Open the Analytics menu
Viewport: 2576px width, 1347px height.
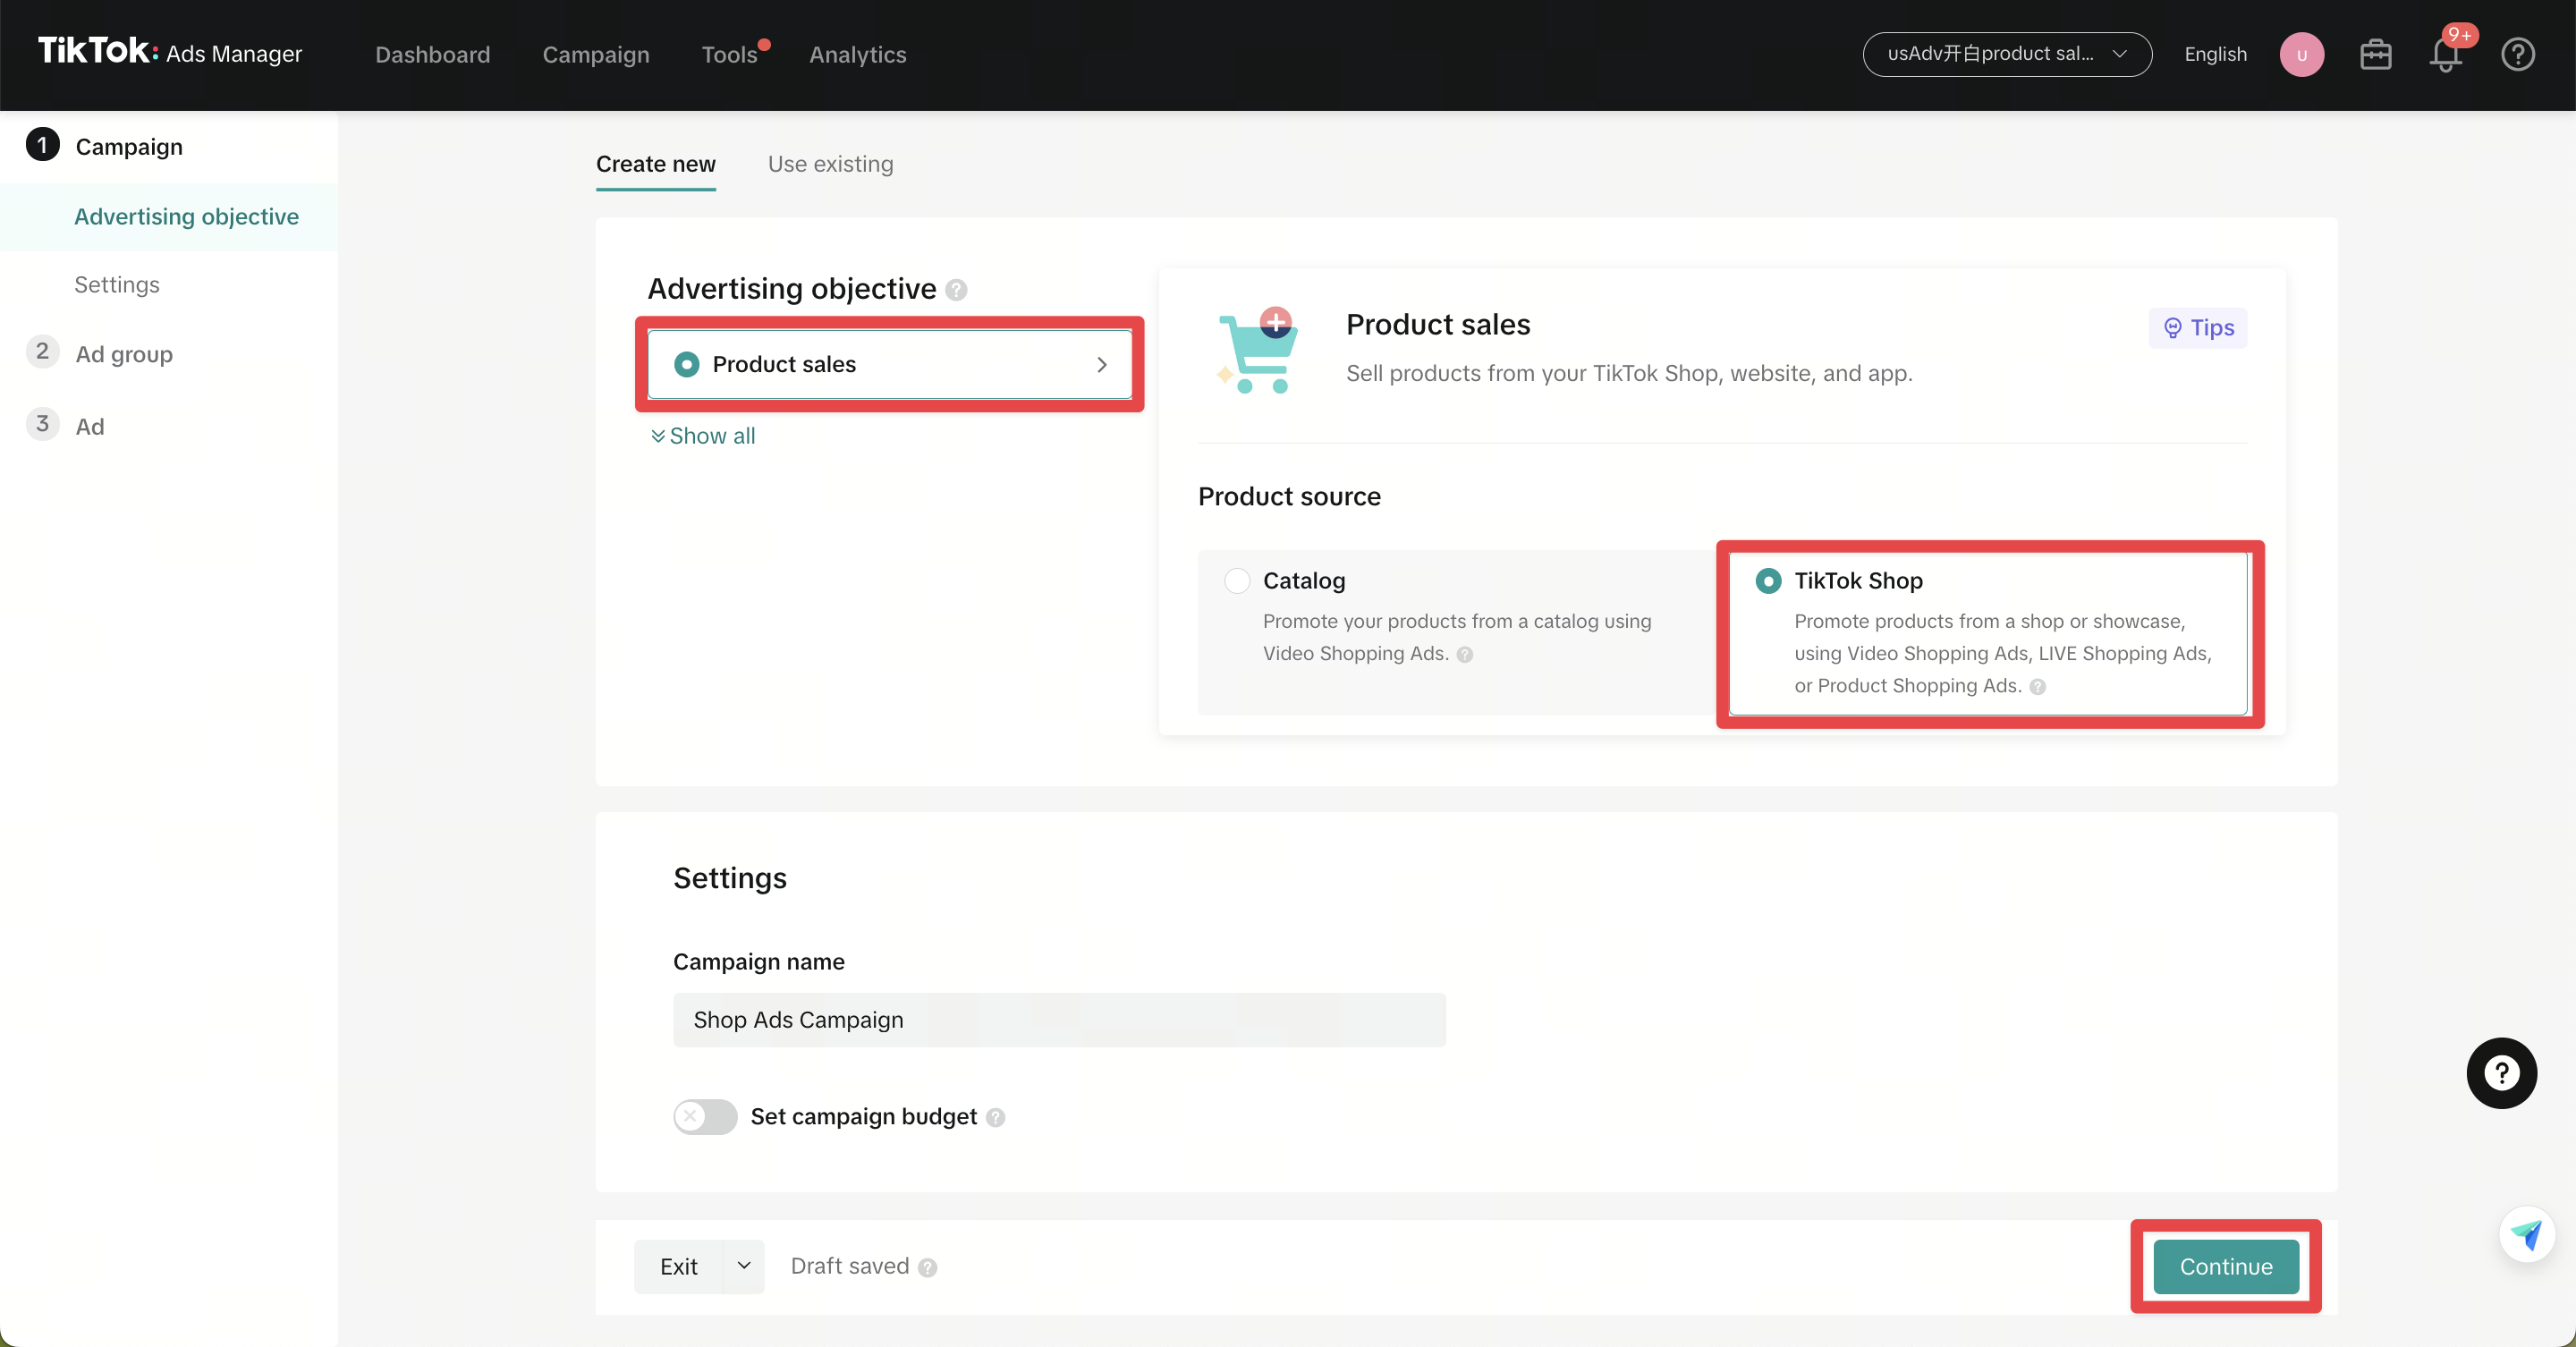tap(857, 55)
